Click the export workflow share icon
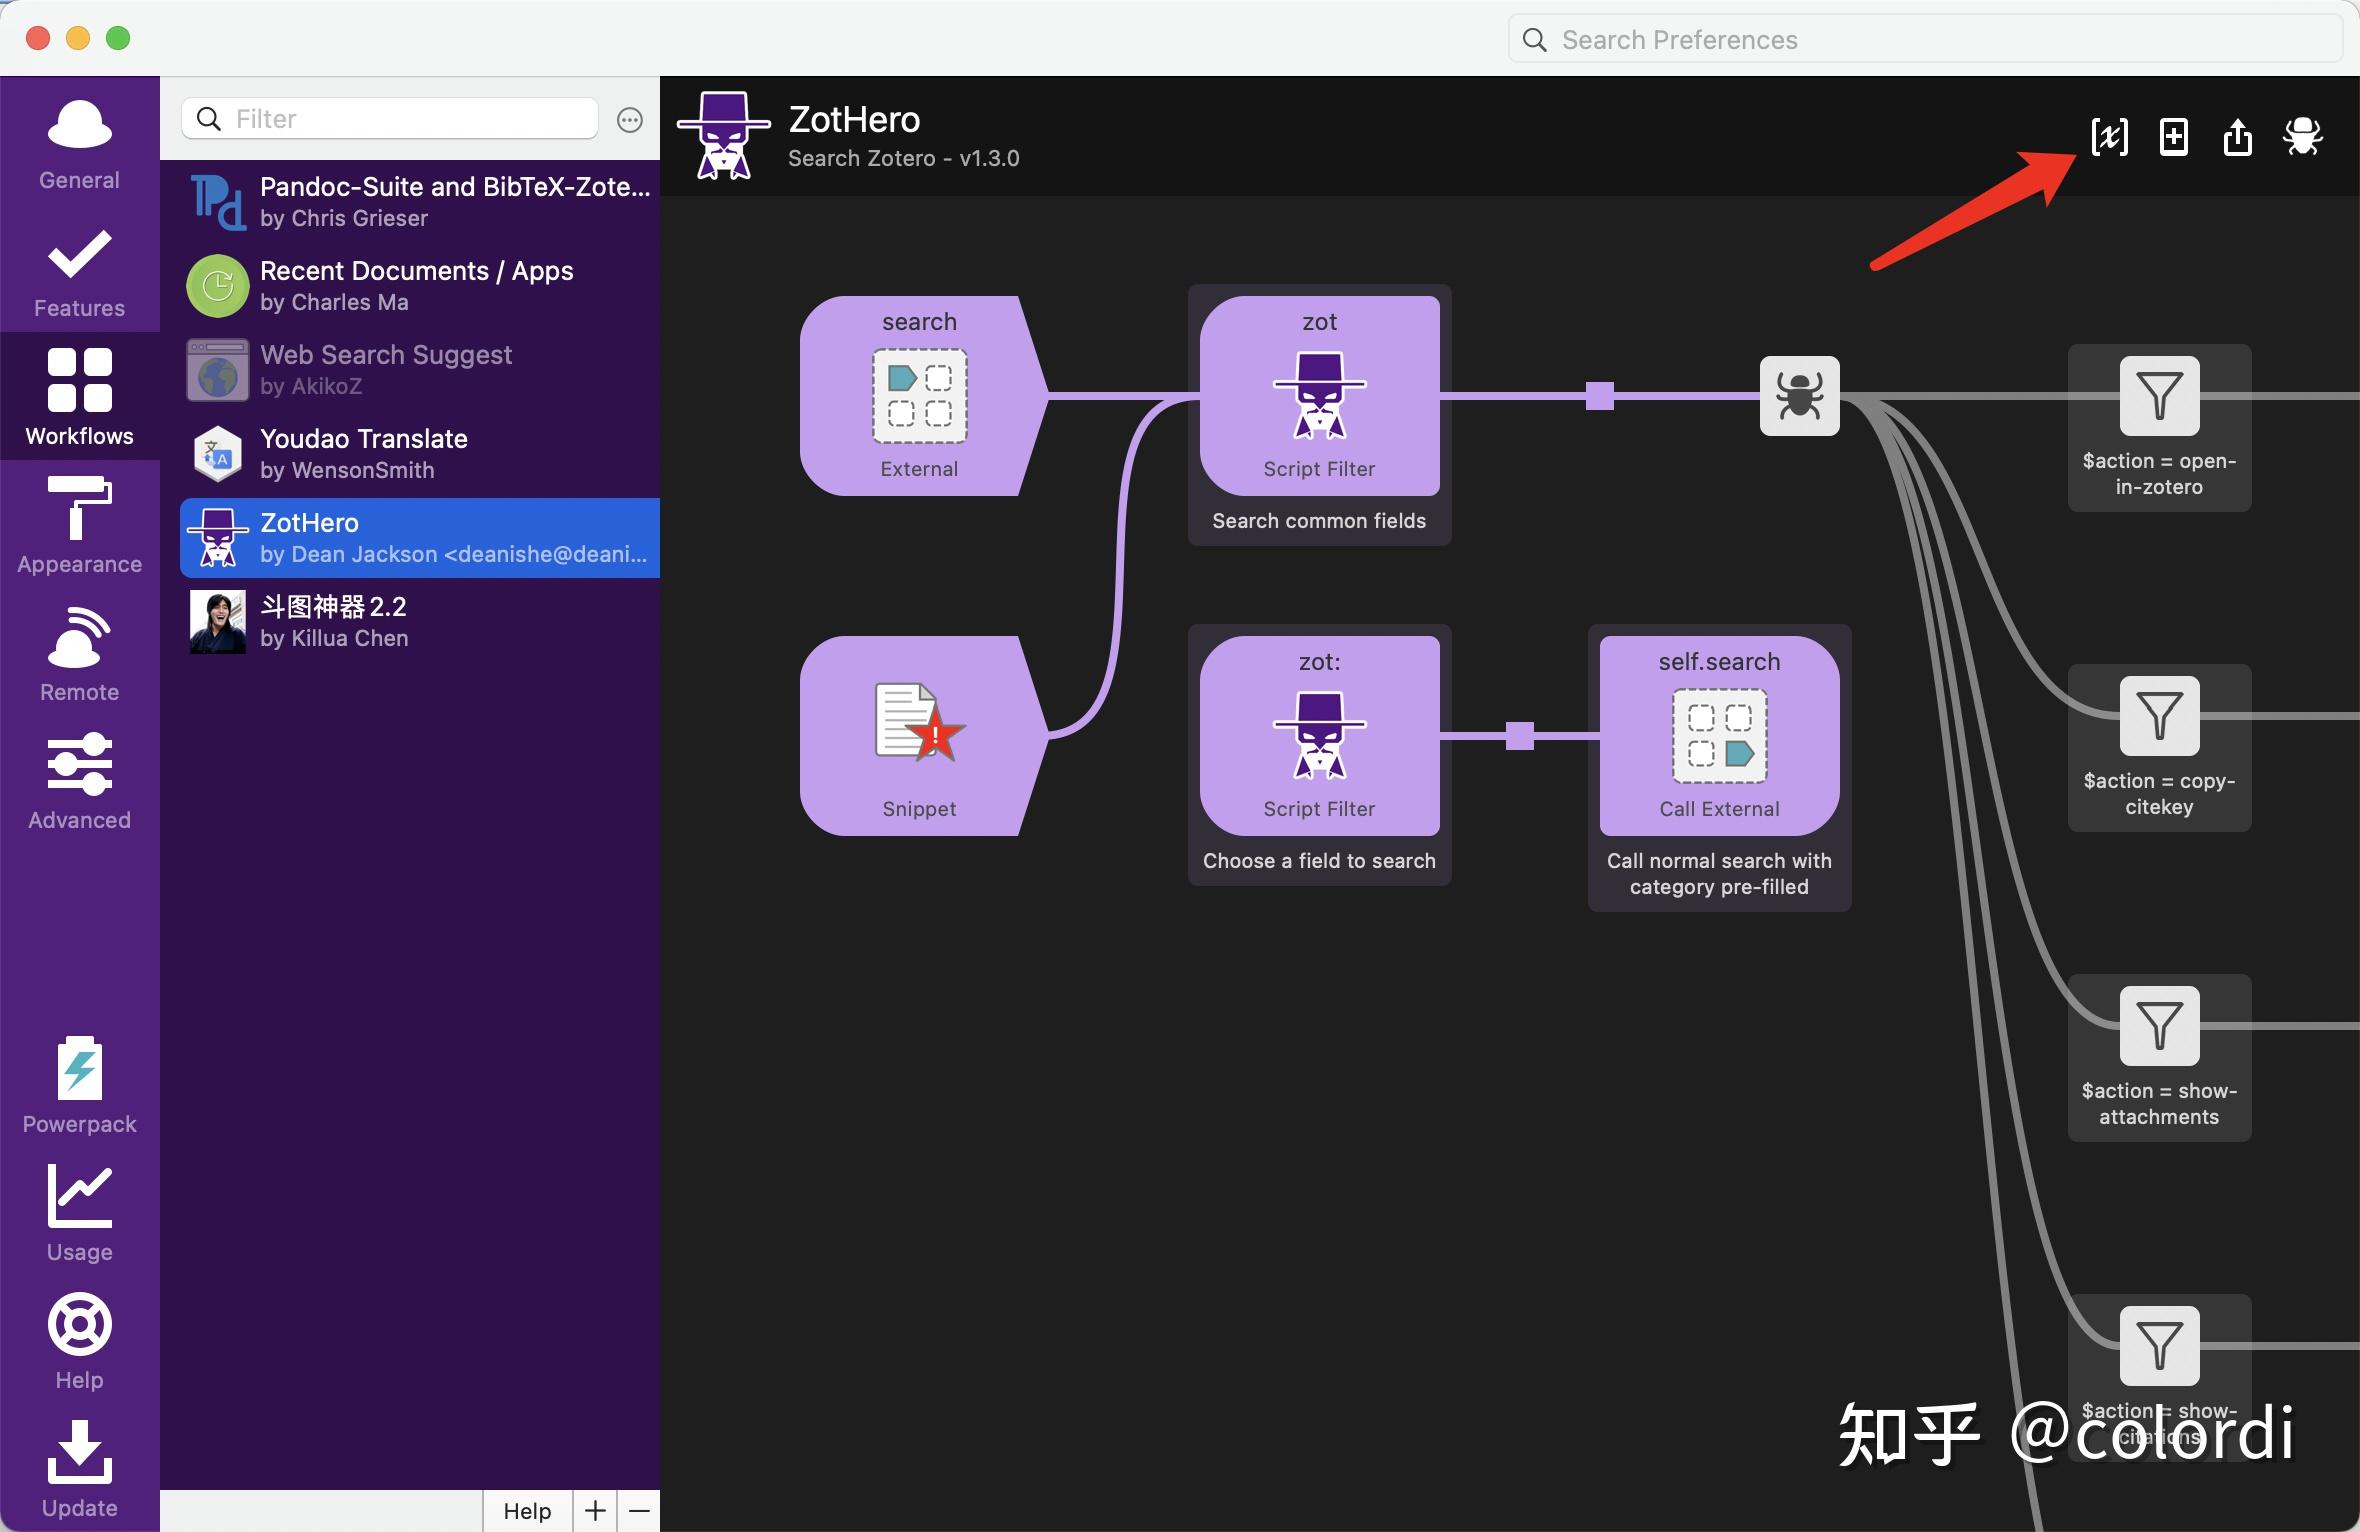2360x1532 pixels. click(x=2237, y=137)
